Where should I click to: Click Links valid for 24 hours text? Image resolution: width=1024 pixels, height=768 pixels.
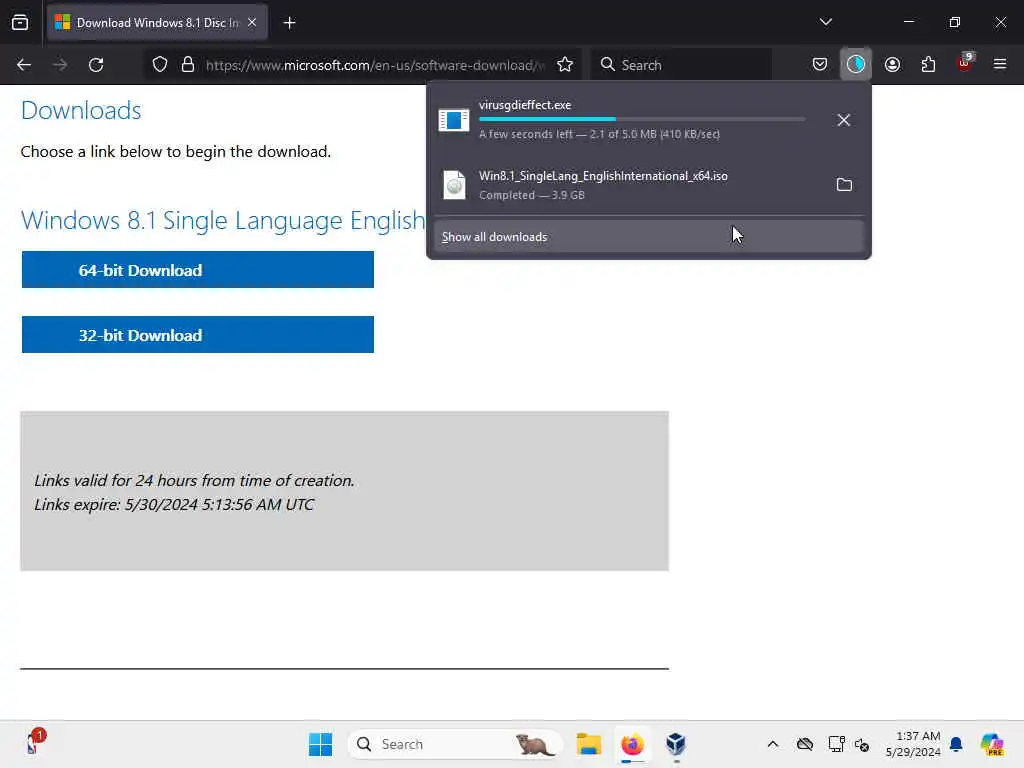click(x=194, y=481)
